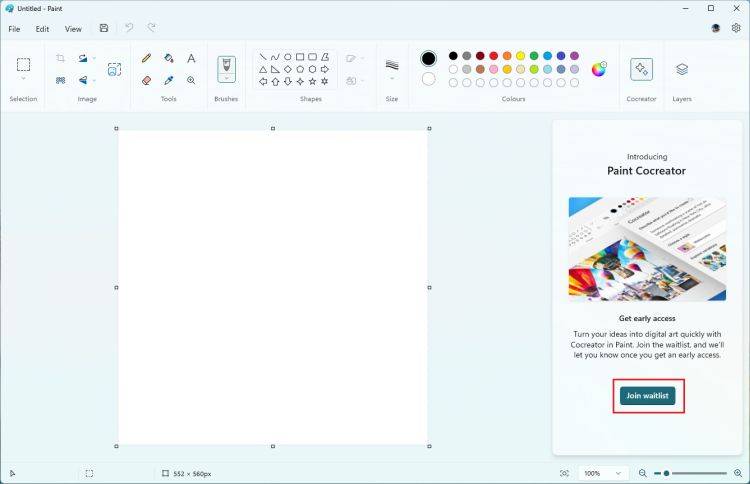
Task: Open Paint Settings gear
Action: pos(736,28)
